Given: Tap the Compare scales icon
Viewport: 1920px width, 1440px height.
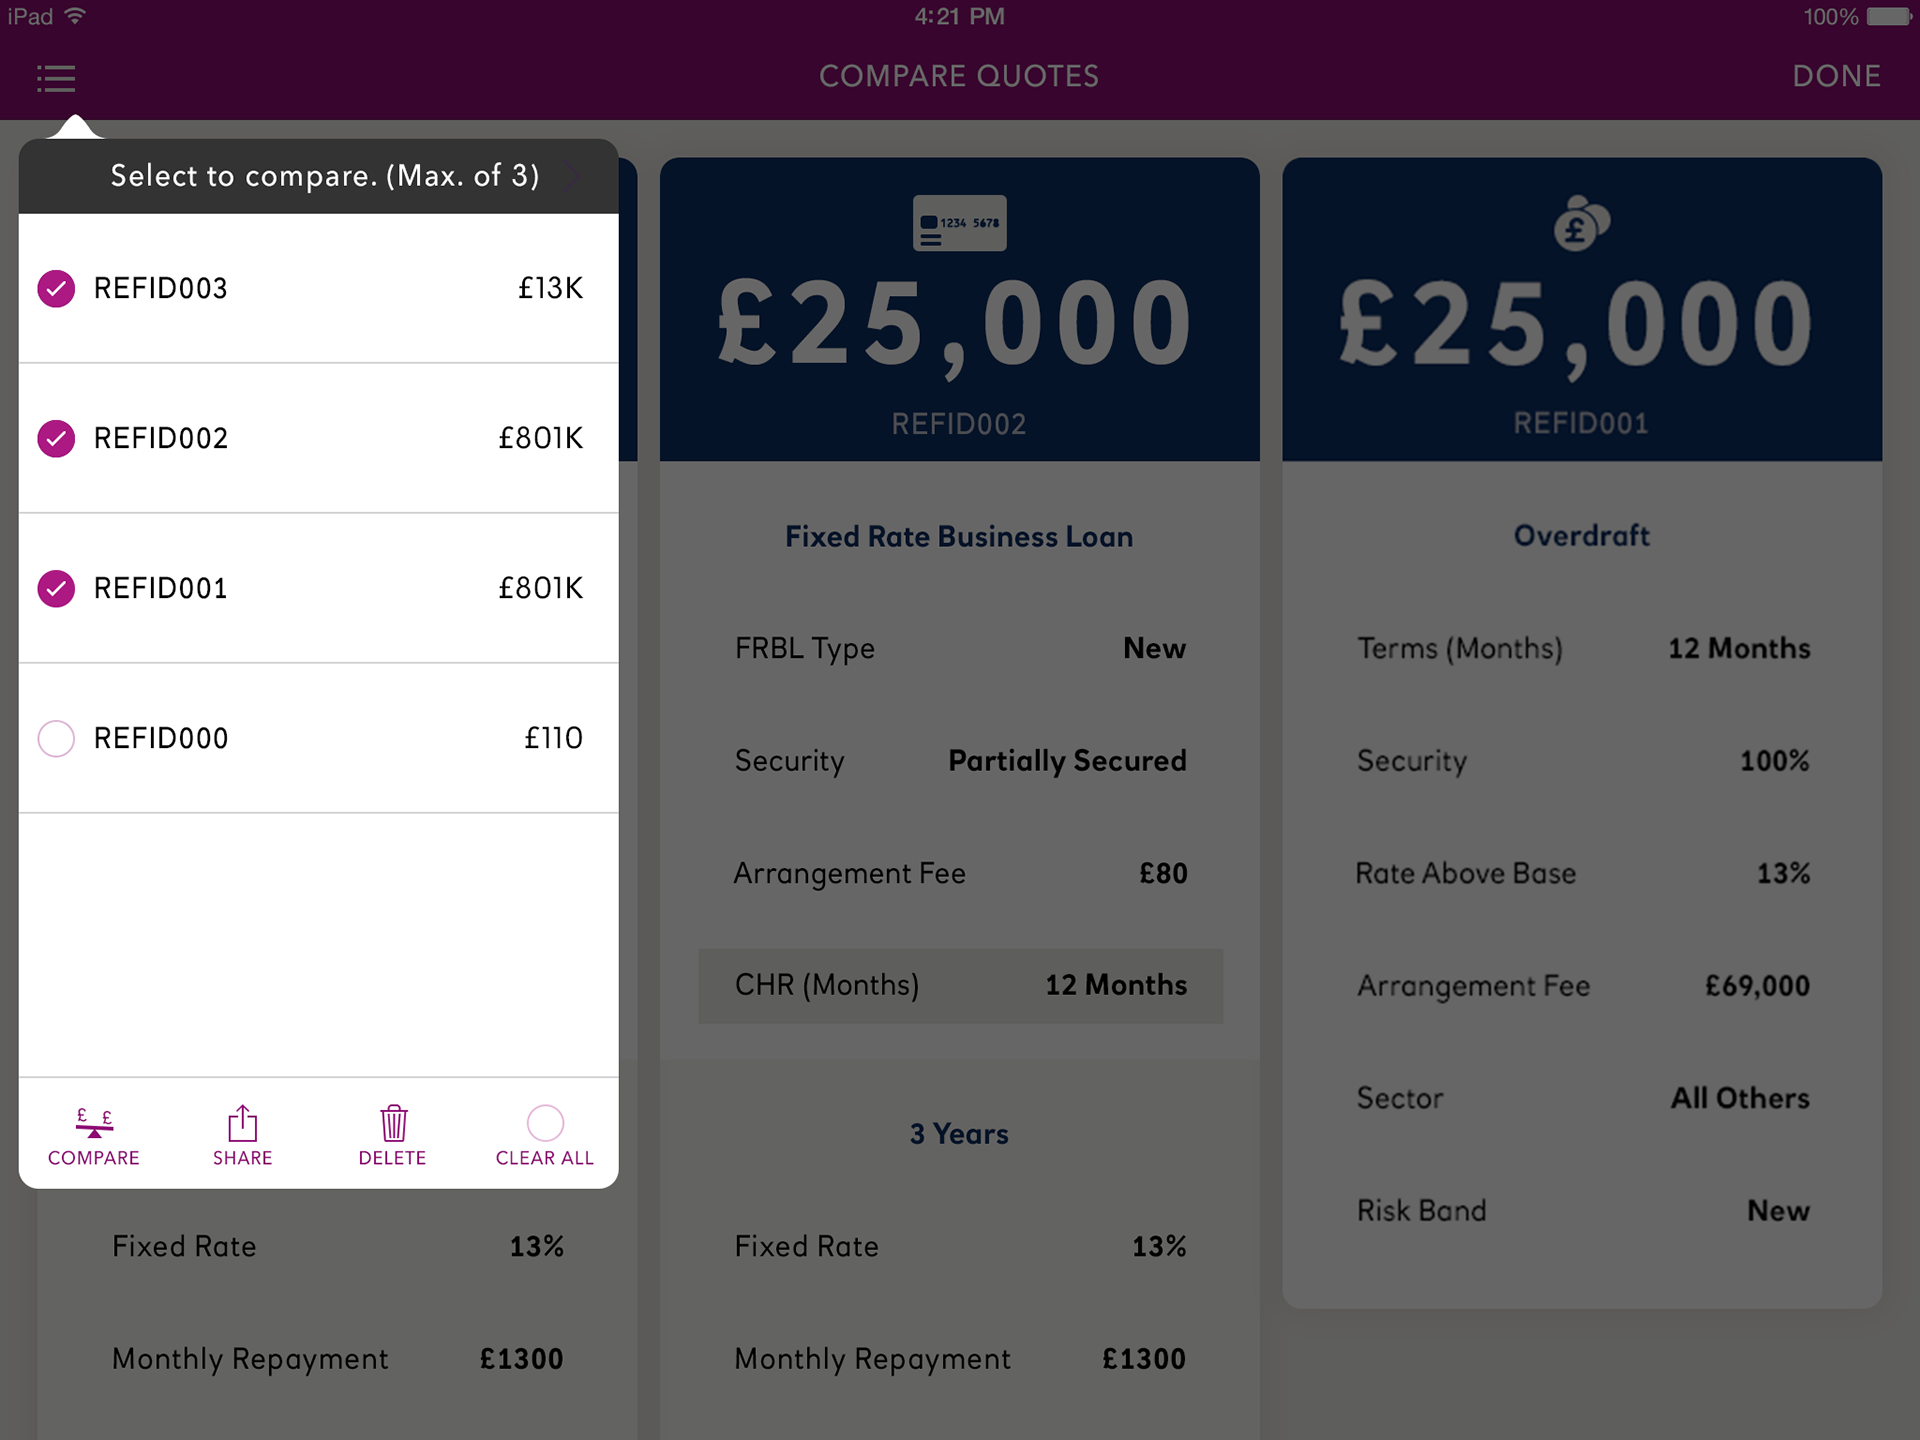Looking at the screenshot, I should click(94, 1123).
